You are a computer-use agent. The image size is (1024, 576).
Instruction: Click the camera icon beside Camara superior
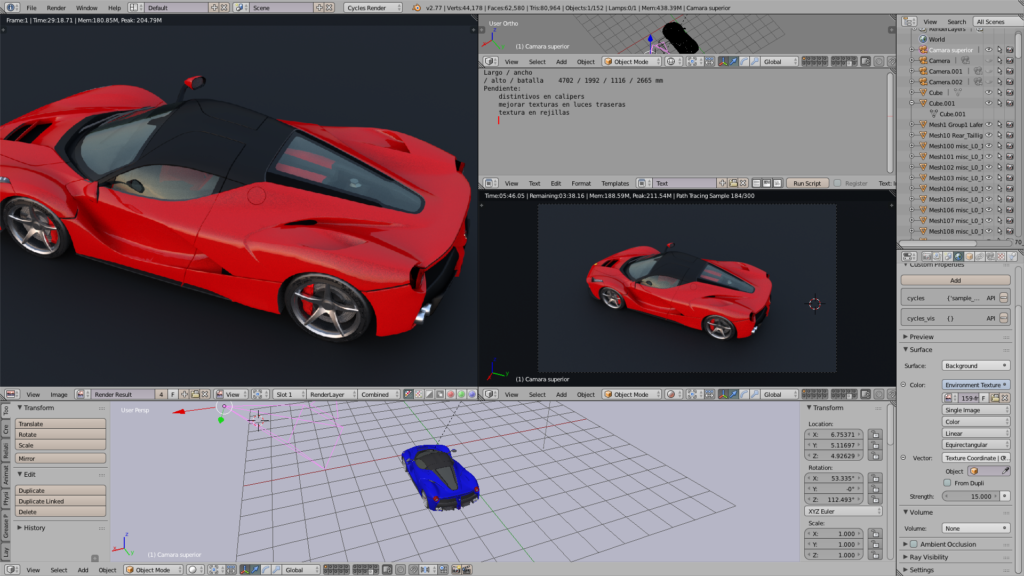click(x=923, y=51)
